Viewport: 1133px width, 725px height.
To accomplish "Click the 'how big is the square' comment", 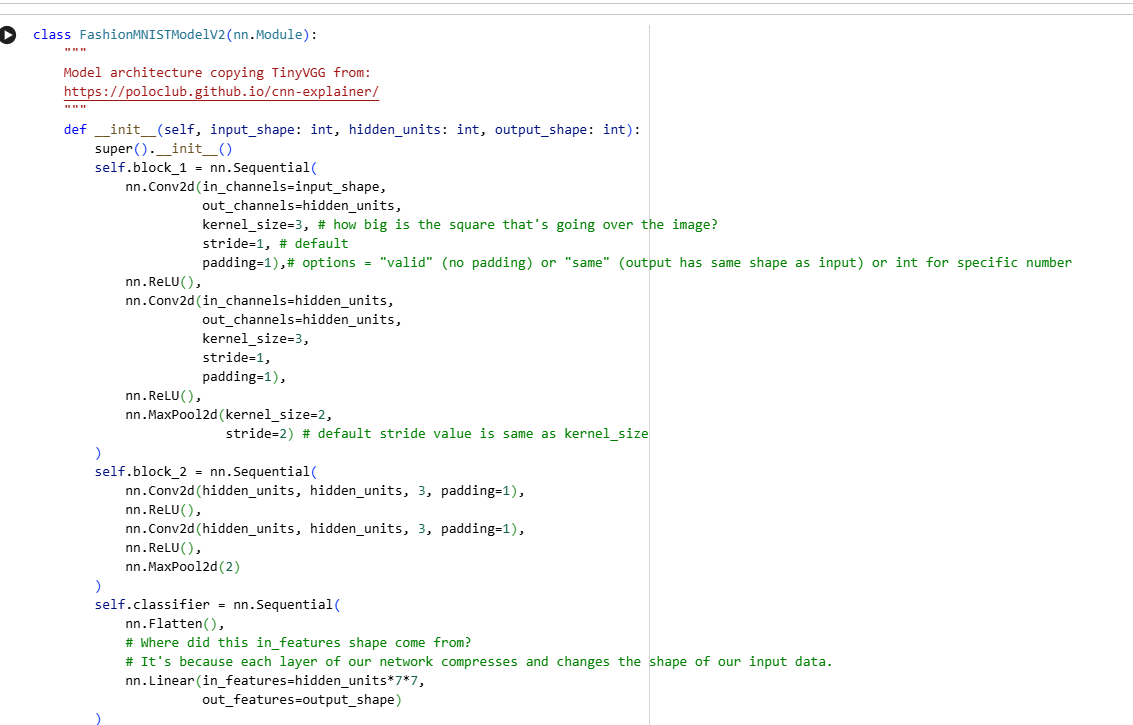I will 524,225.
